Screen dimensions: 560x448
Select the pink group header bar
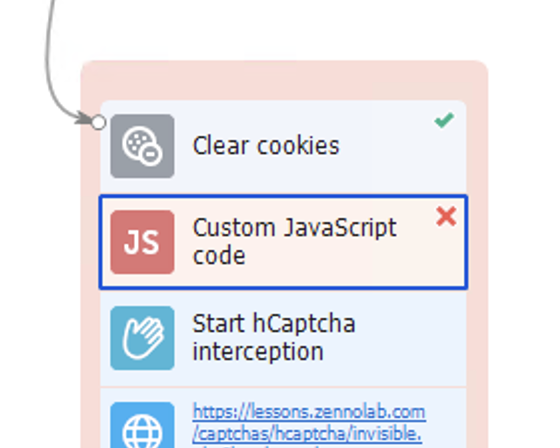click(x=284, y=80)
